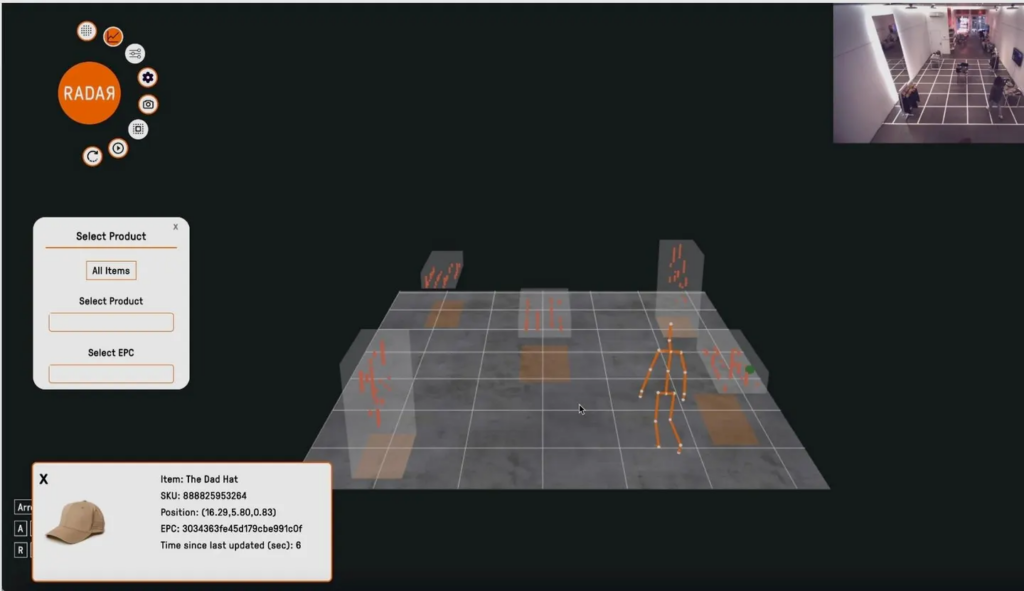Open the filter sliders icon
The width and height of the screenshot is (1024, 591).
tap(135, 53)
